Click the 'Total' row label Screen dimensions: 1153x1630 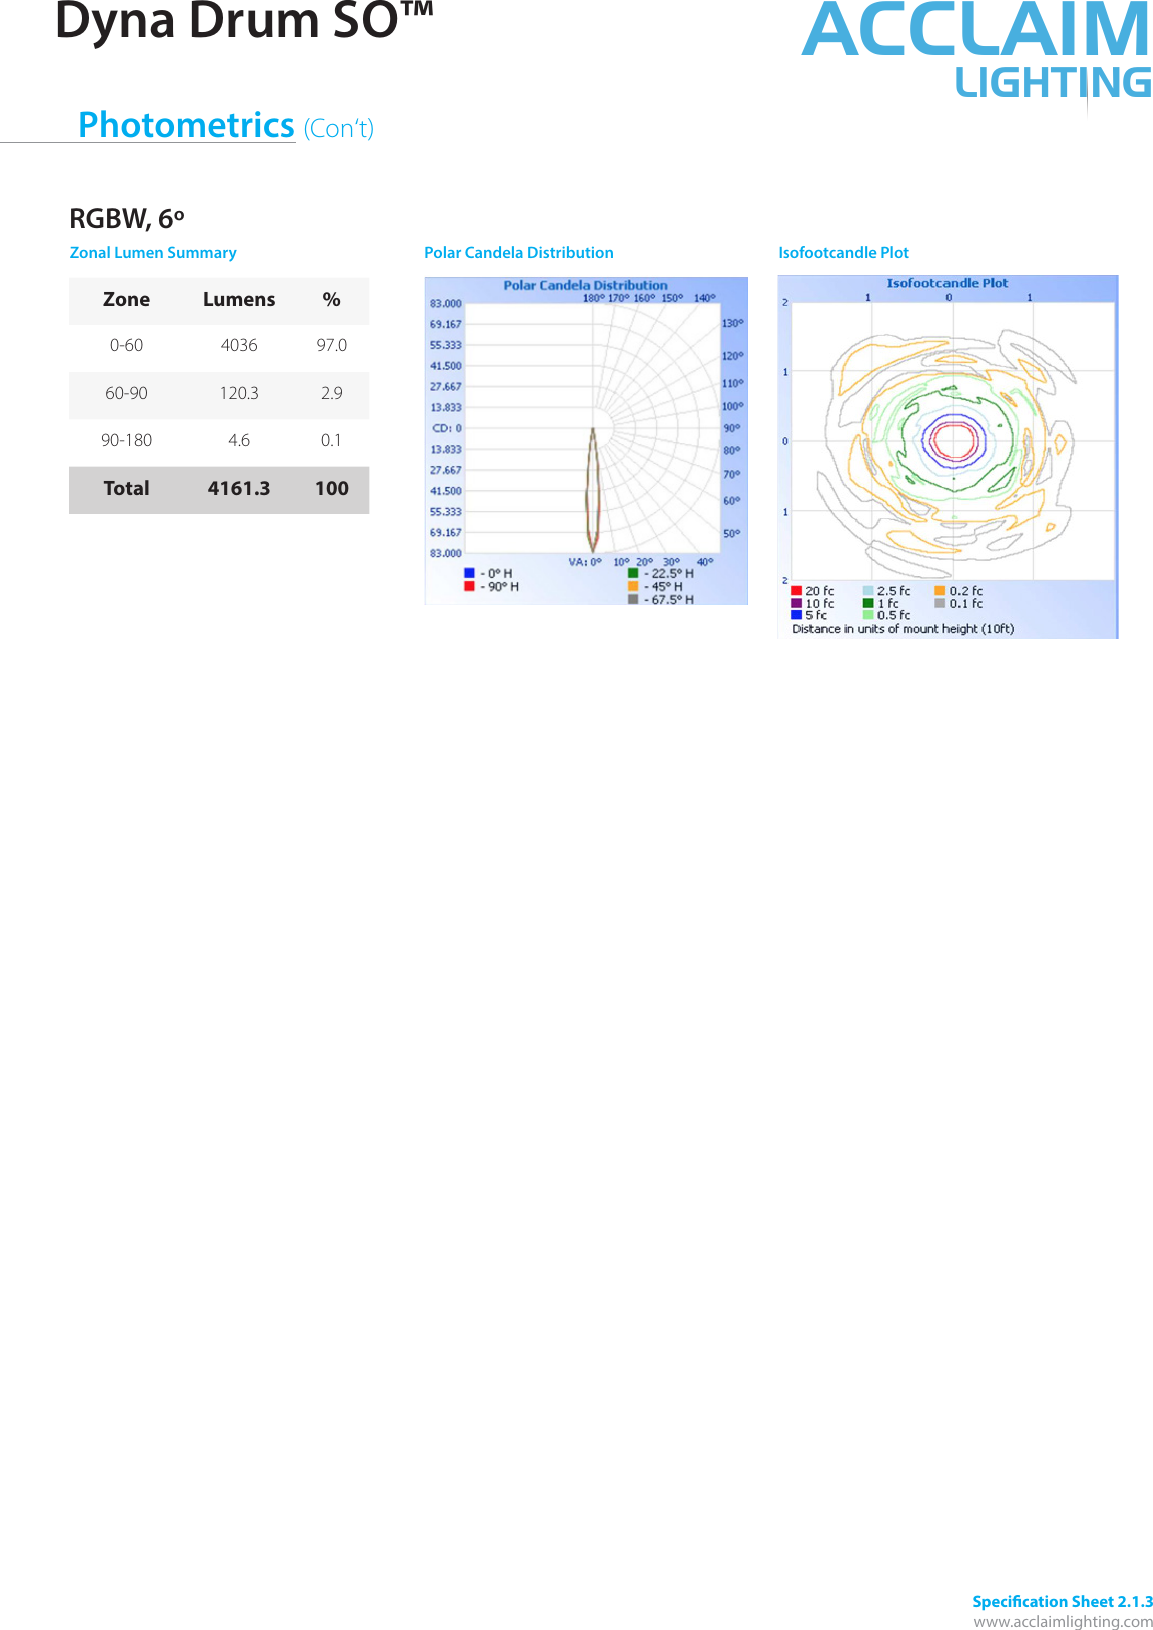[x=126, y=489]
